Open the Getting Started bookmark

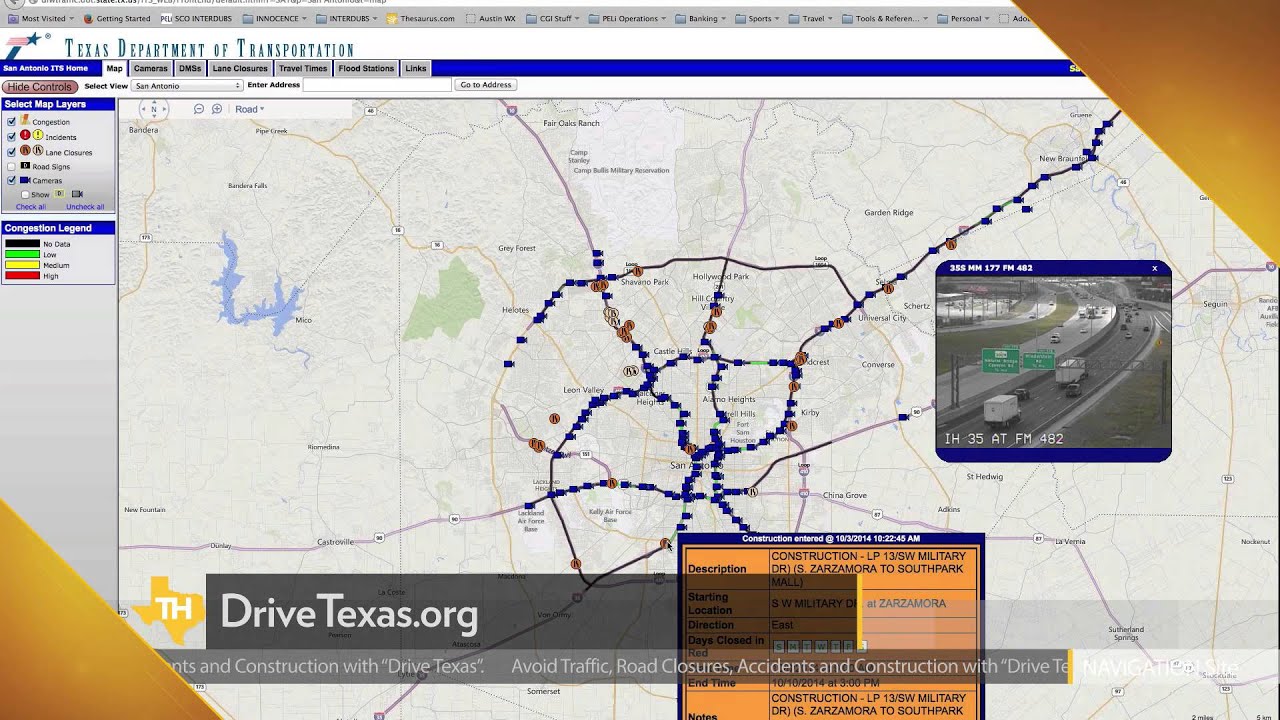118,18
